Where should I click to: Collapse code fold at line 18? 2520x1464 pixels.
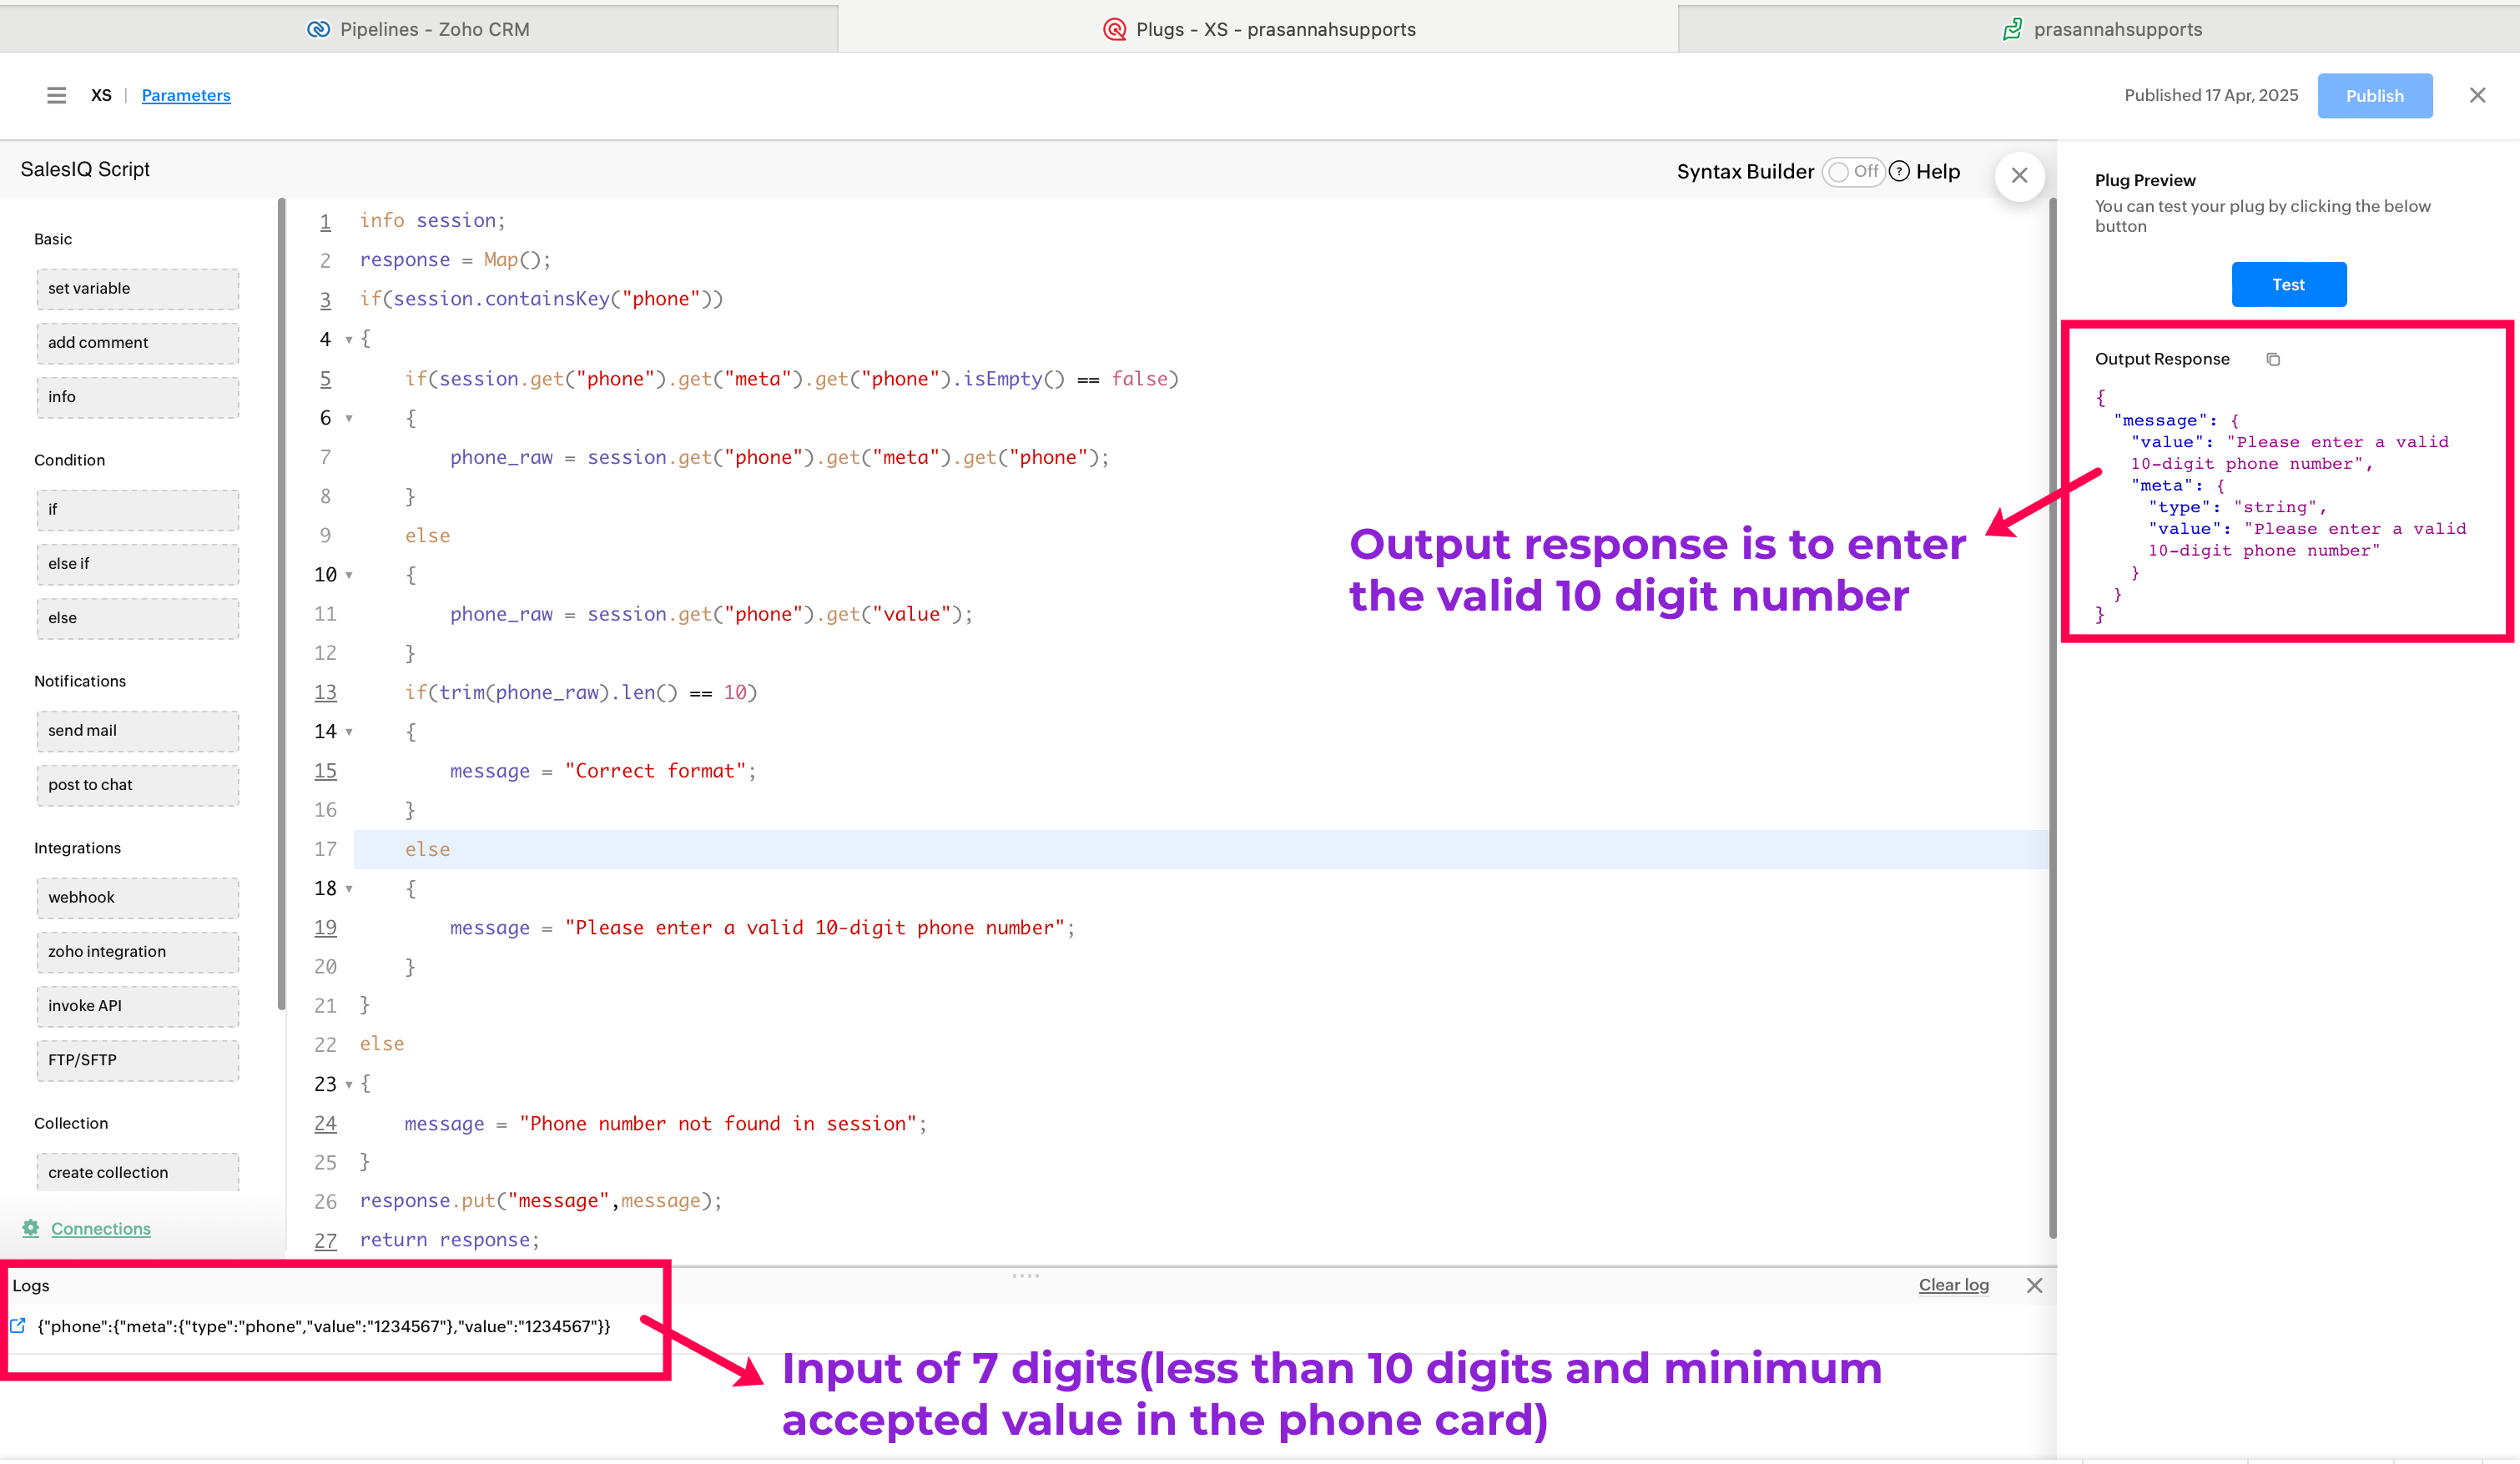coord(349,889)
